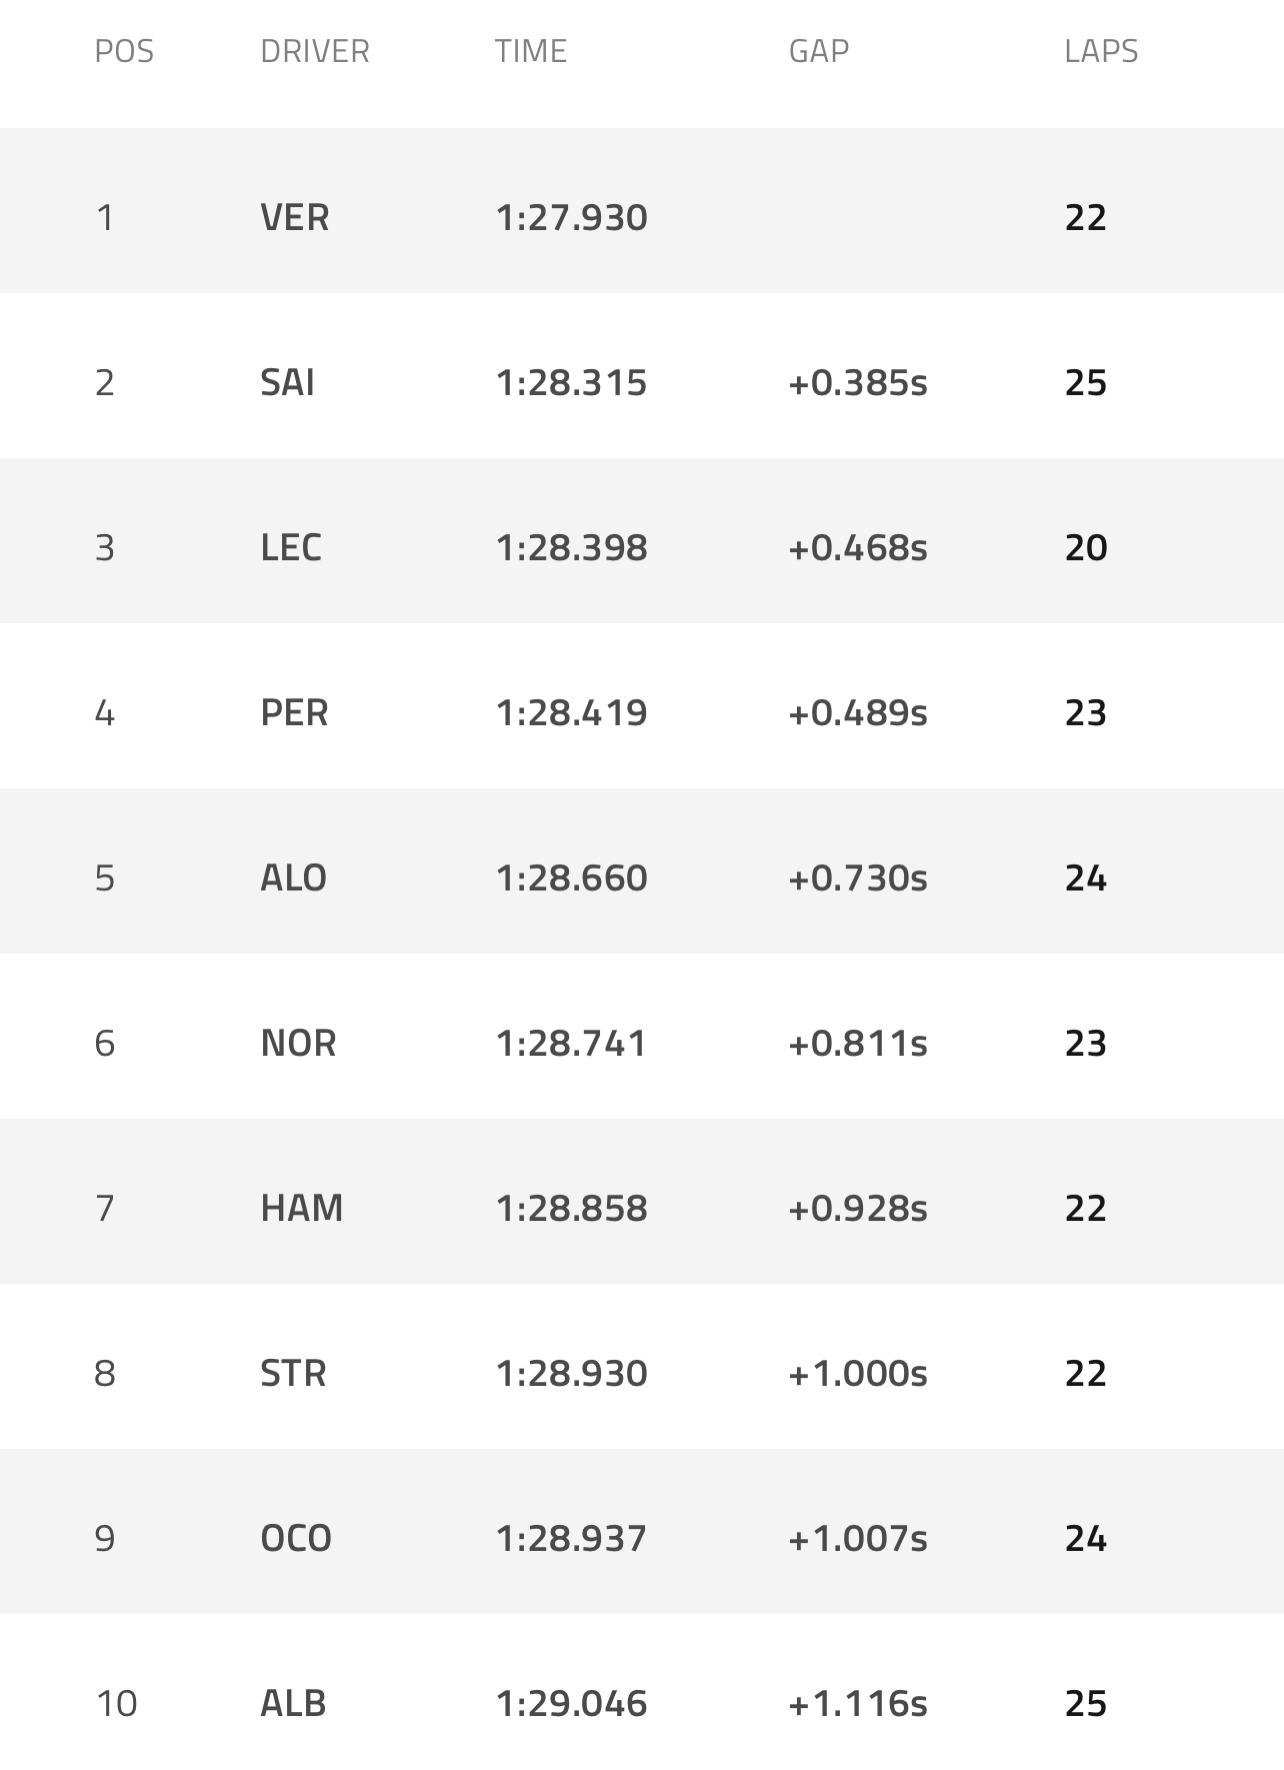1284x1770 pixels.
Task: Select driver VER in first row
Action: 294,217
